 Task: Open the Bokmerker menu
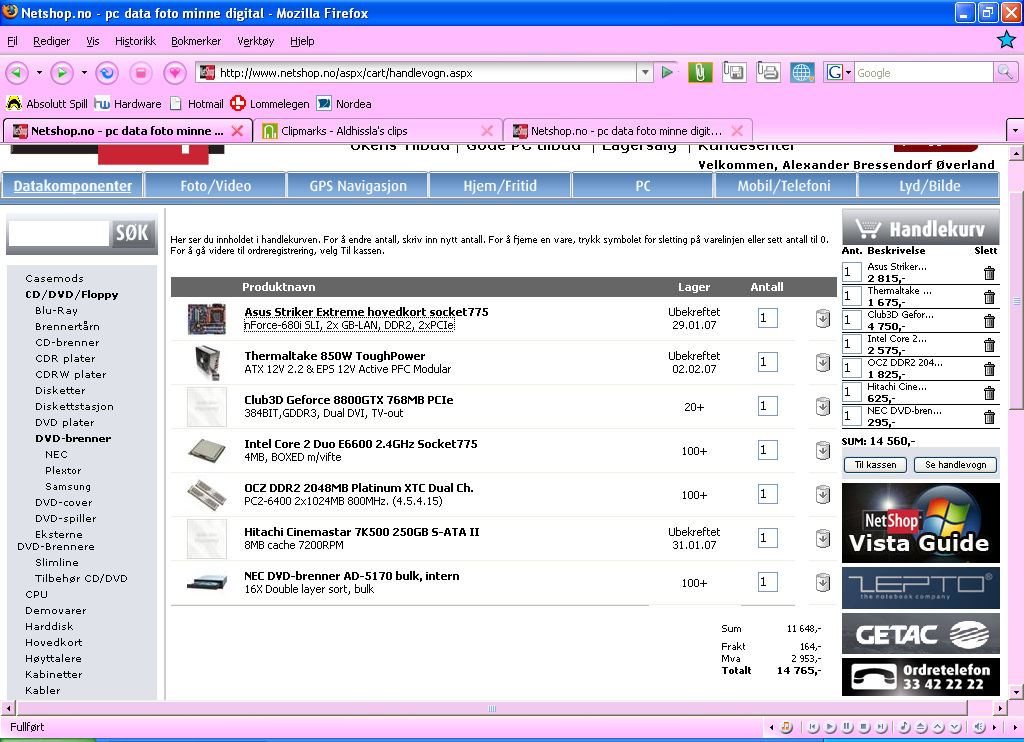tap(196, 41)
